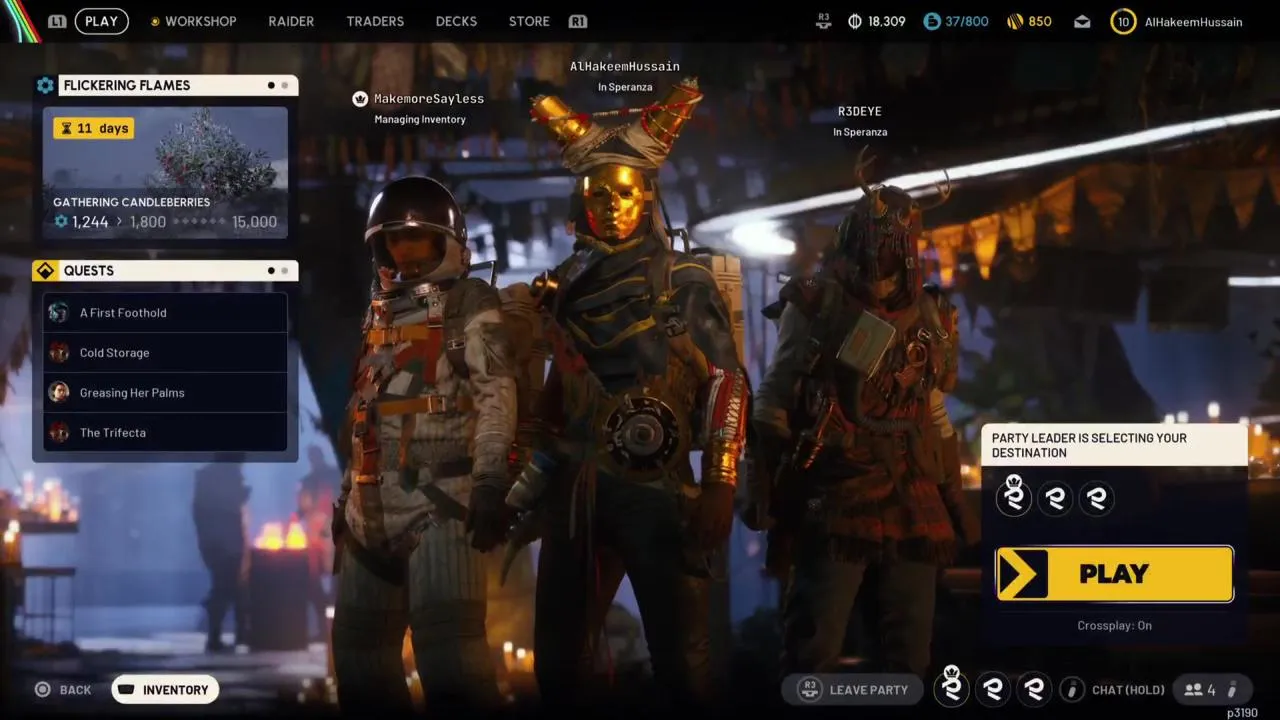Click the circle icon beside BACK
Viewport: 1280px width, 720px height.
42,689
